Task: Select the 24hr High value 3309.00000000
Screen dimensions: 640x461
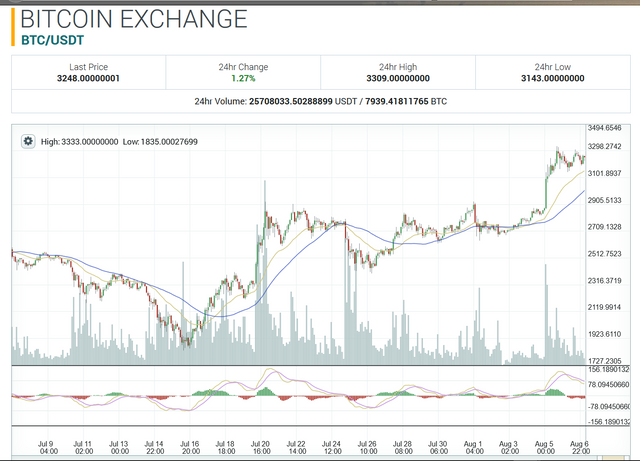Action: click(x=398, y=78)
